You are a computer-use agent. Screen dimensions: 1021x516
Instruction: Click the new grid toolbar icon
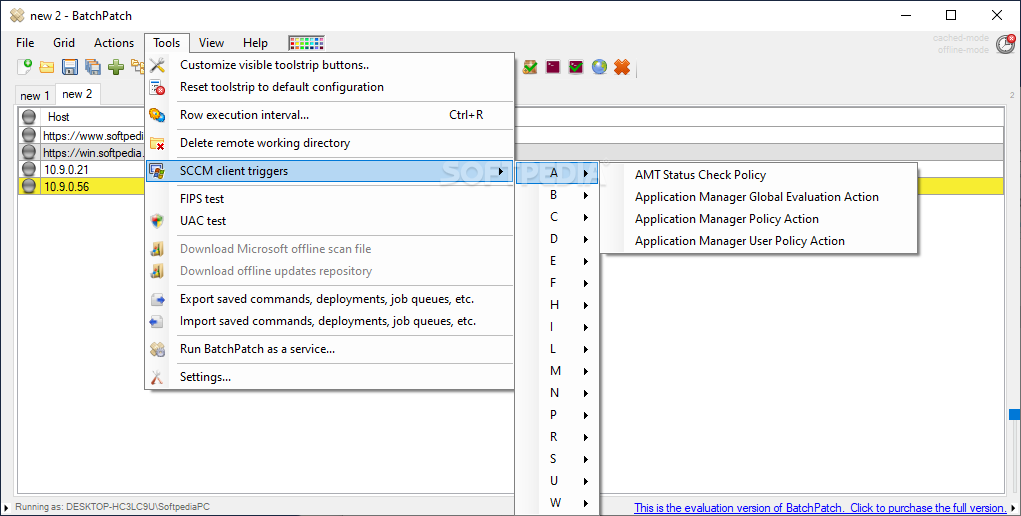tap(24, 66)
